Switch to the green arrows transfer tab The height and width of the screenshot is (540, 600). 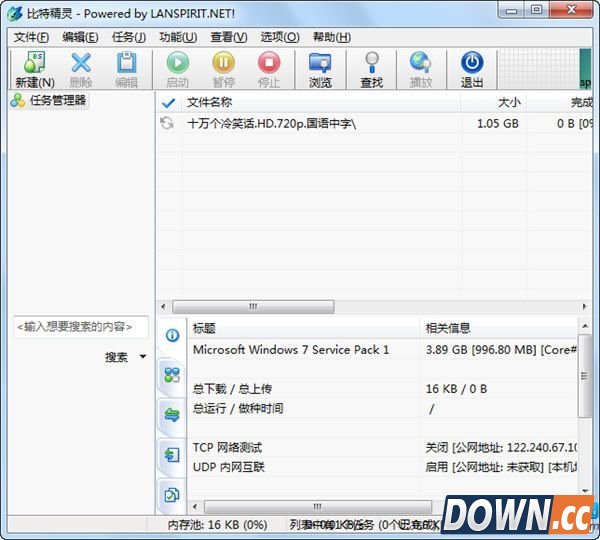(172, 415)
